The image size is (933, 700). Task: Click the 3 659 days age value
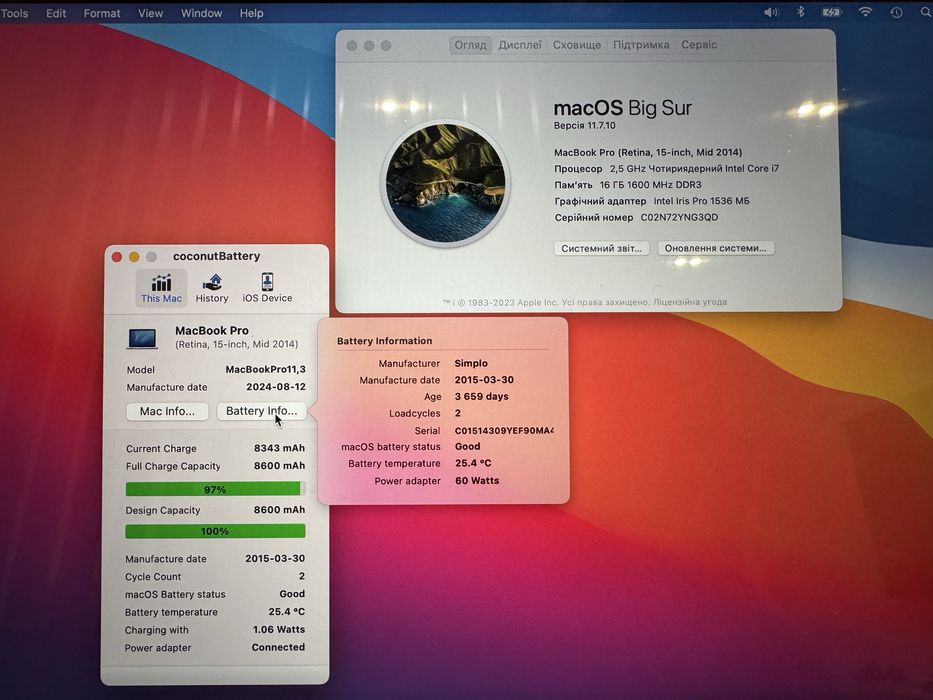coord(481,396)
